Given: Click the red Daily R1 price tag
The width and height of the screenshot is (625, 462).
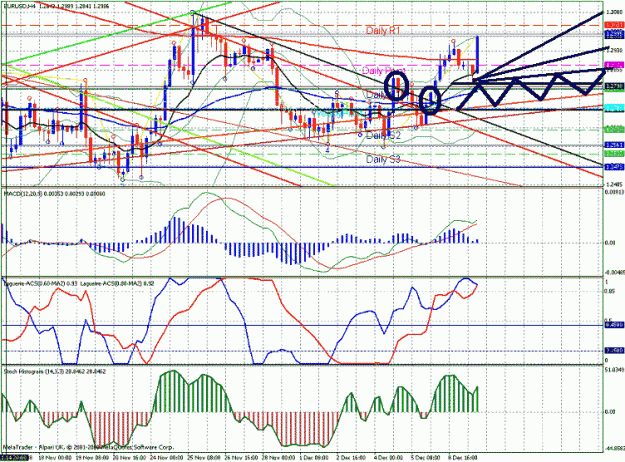Looking at the screenshot, I should tap(614, 25).
